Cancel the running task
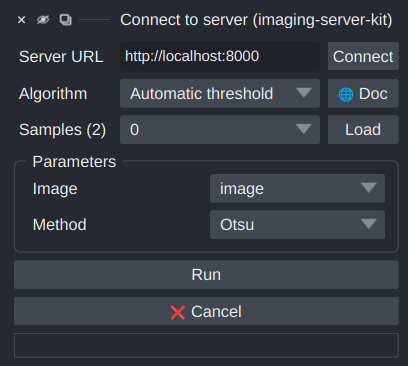 [x=206, y=311]
